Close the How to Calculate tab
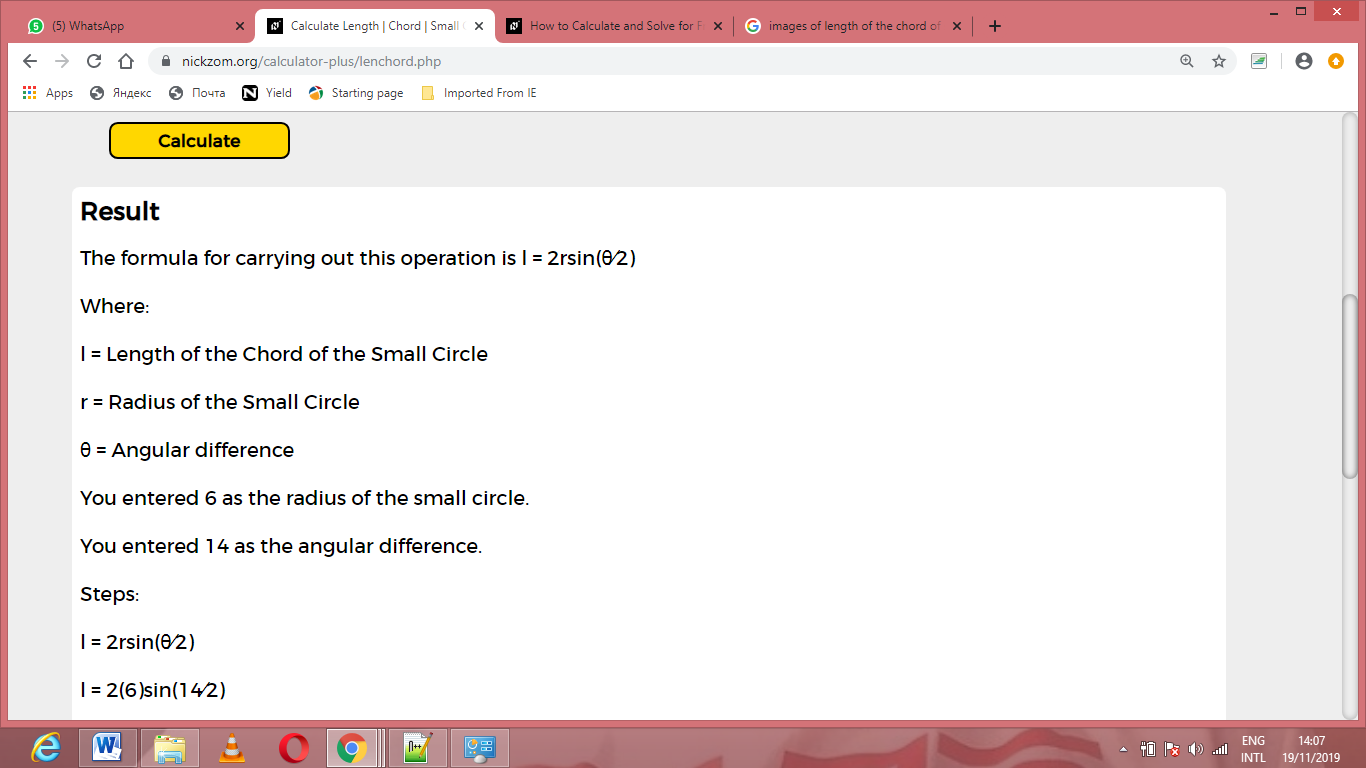Image resolution: width=1366 pixels, height=768 pixels. click(x=716, y=26)
